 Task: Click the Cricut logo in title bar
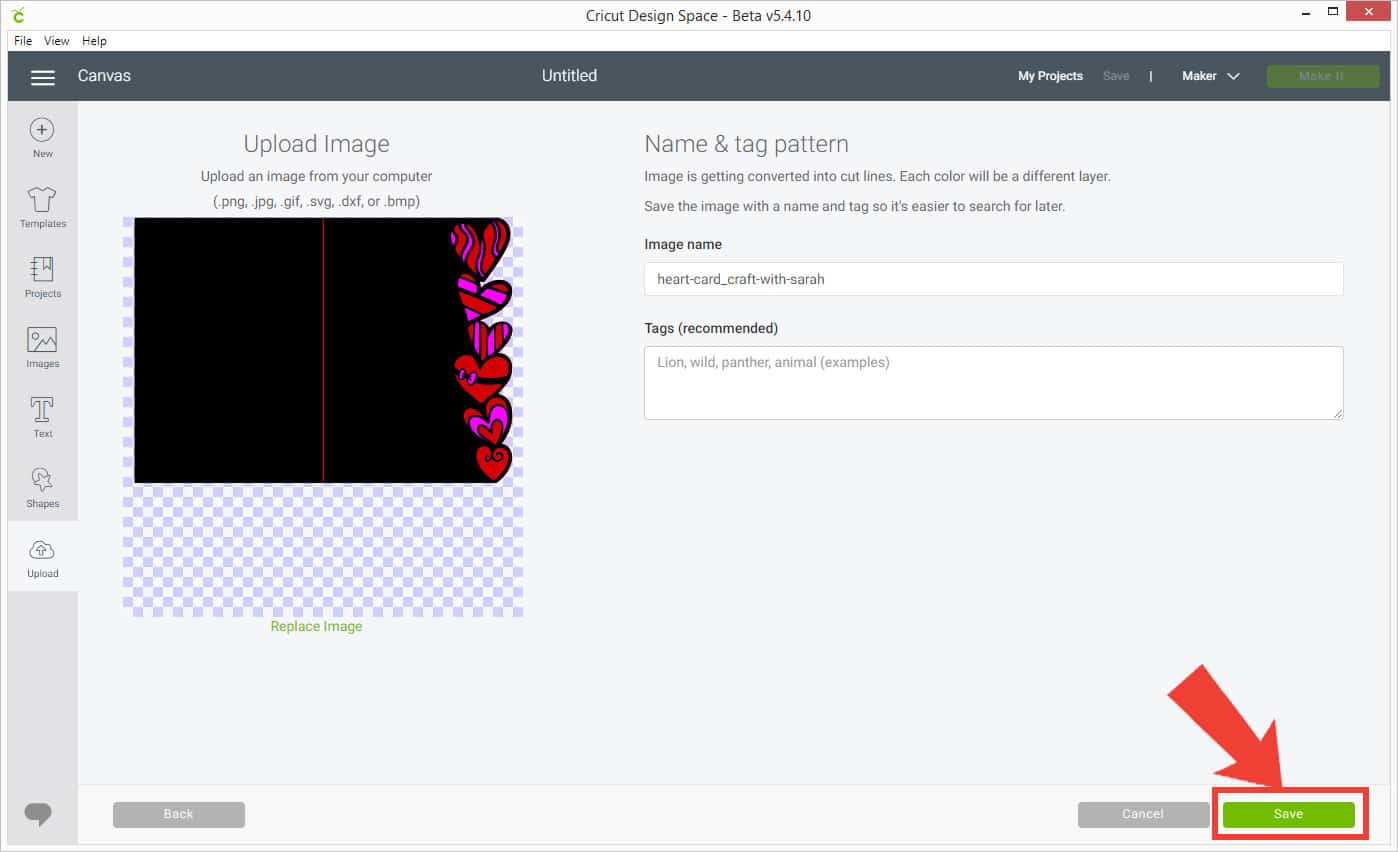click(x=20, y=15)
